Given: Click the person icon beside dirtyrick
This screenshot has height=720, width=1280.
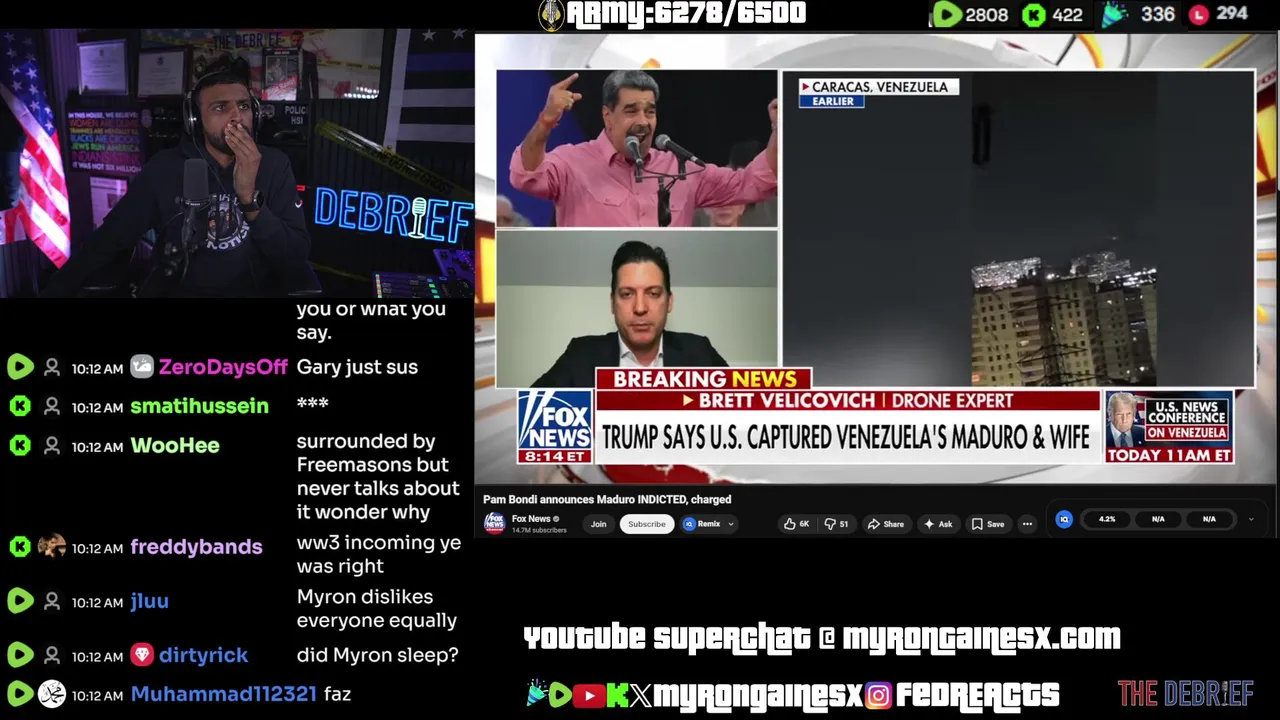Looking at the screenshot, I should (x=52, y=656).
